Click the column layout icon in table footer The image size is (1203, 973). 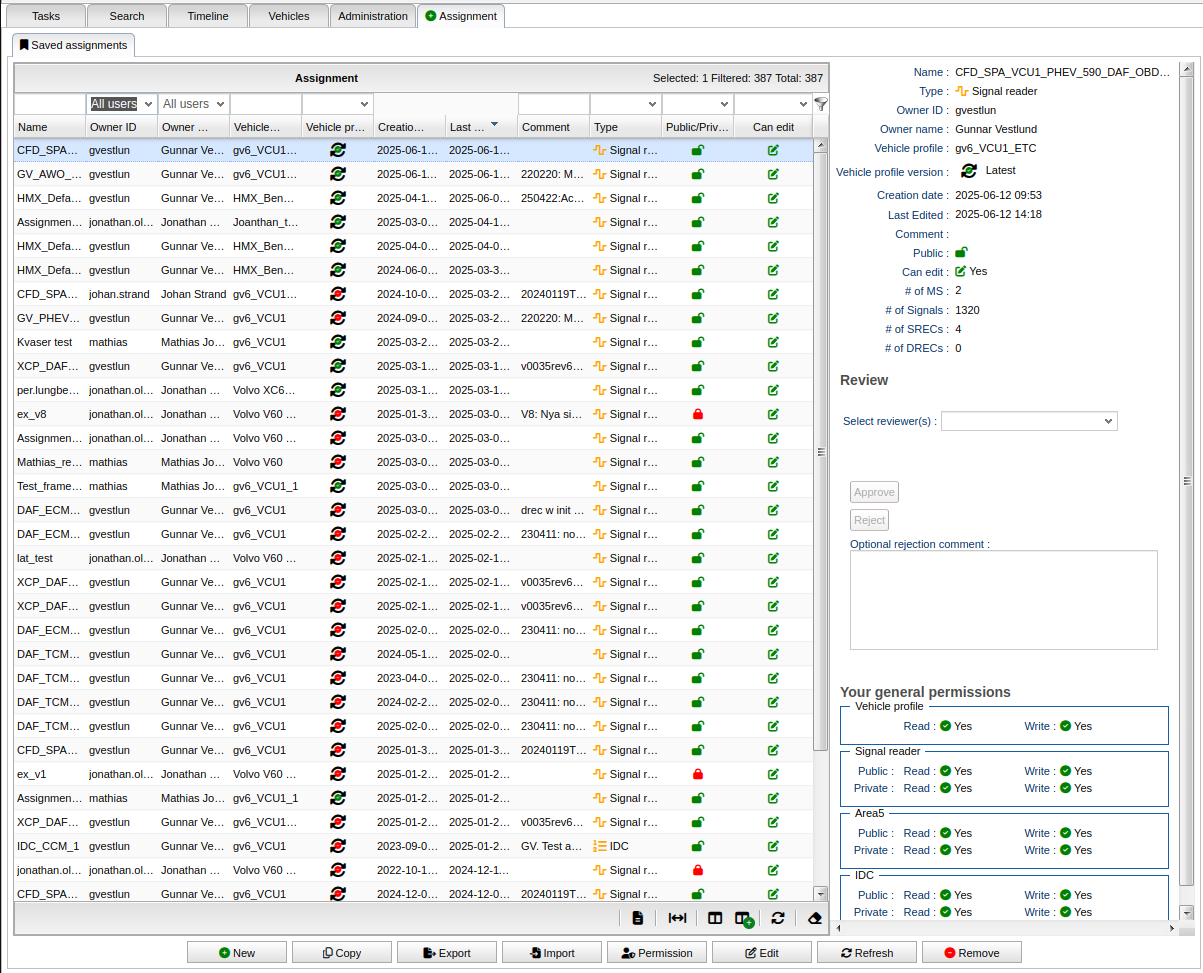coord(715,918)
